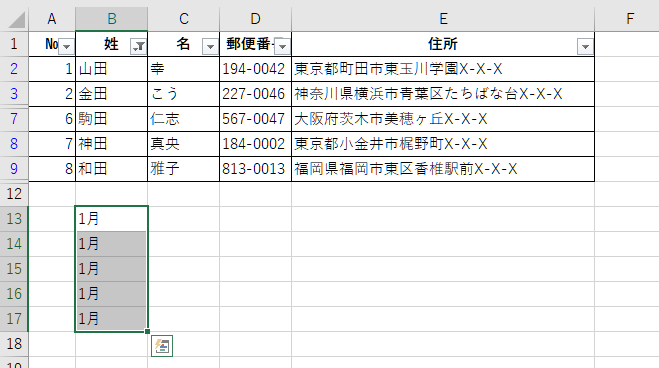Open the 住所 column filter dropdown
This screenshot has height=368, width=659.
point(585,46)
